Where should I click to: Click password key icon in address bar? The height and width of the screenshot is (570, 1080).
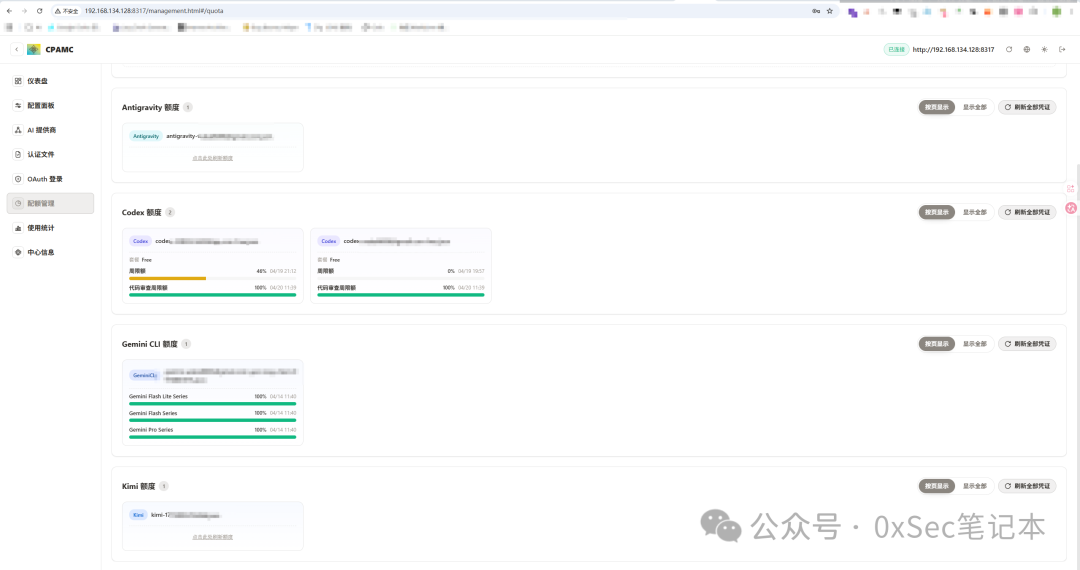(816, 11)
